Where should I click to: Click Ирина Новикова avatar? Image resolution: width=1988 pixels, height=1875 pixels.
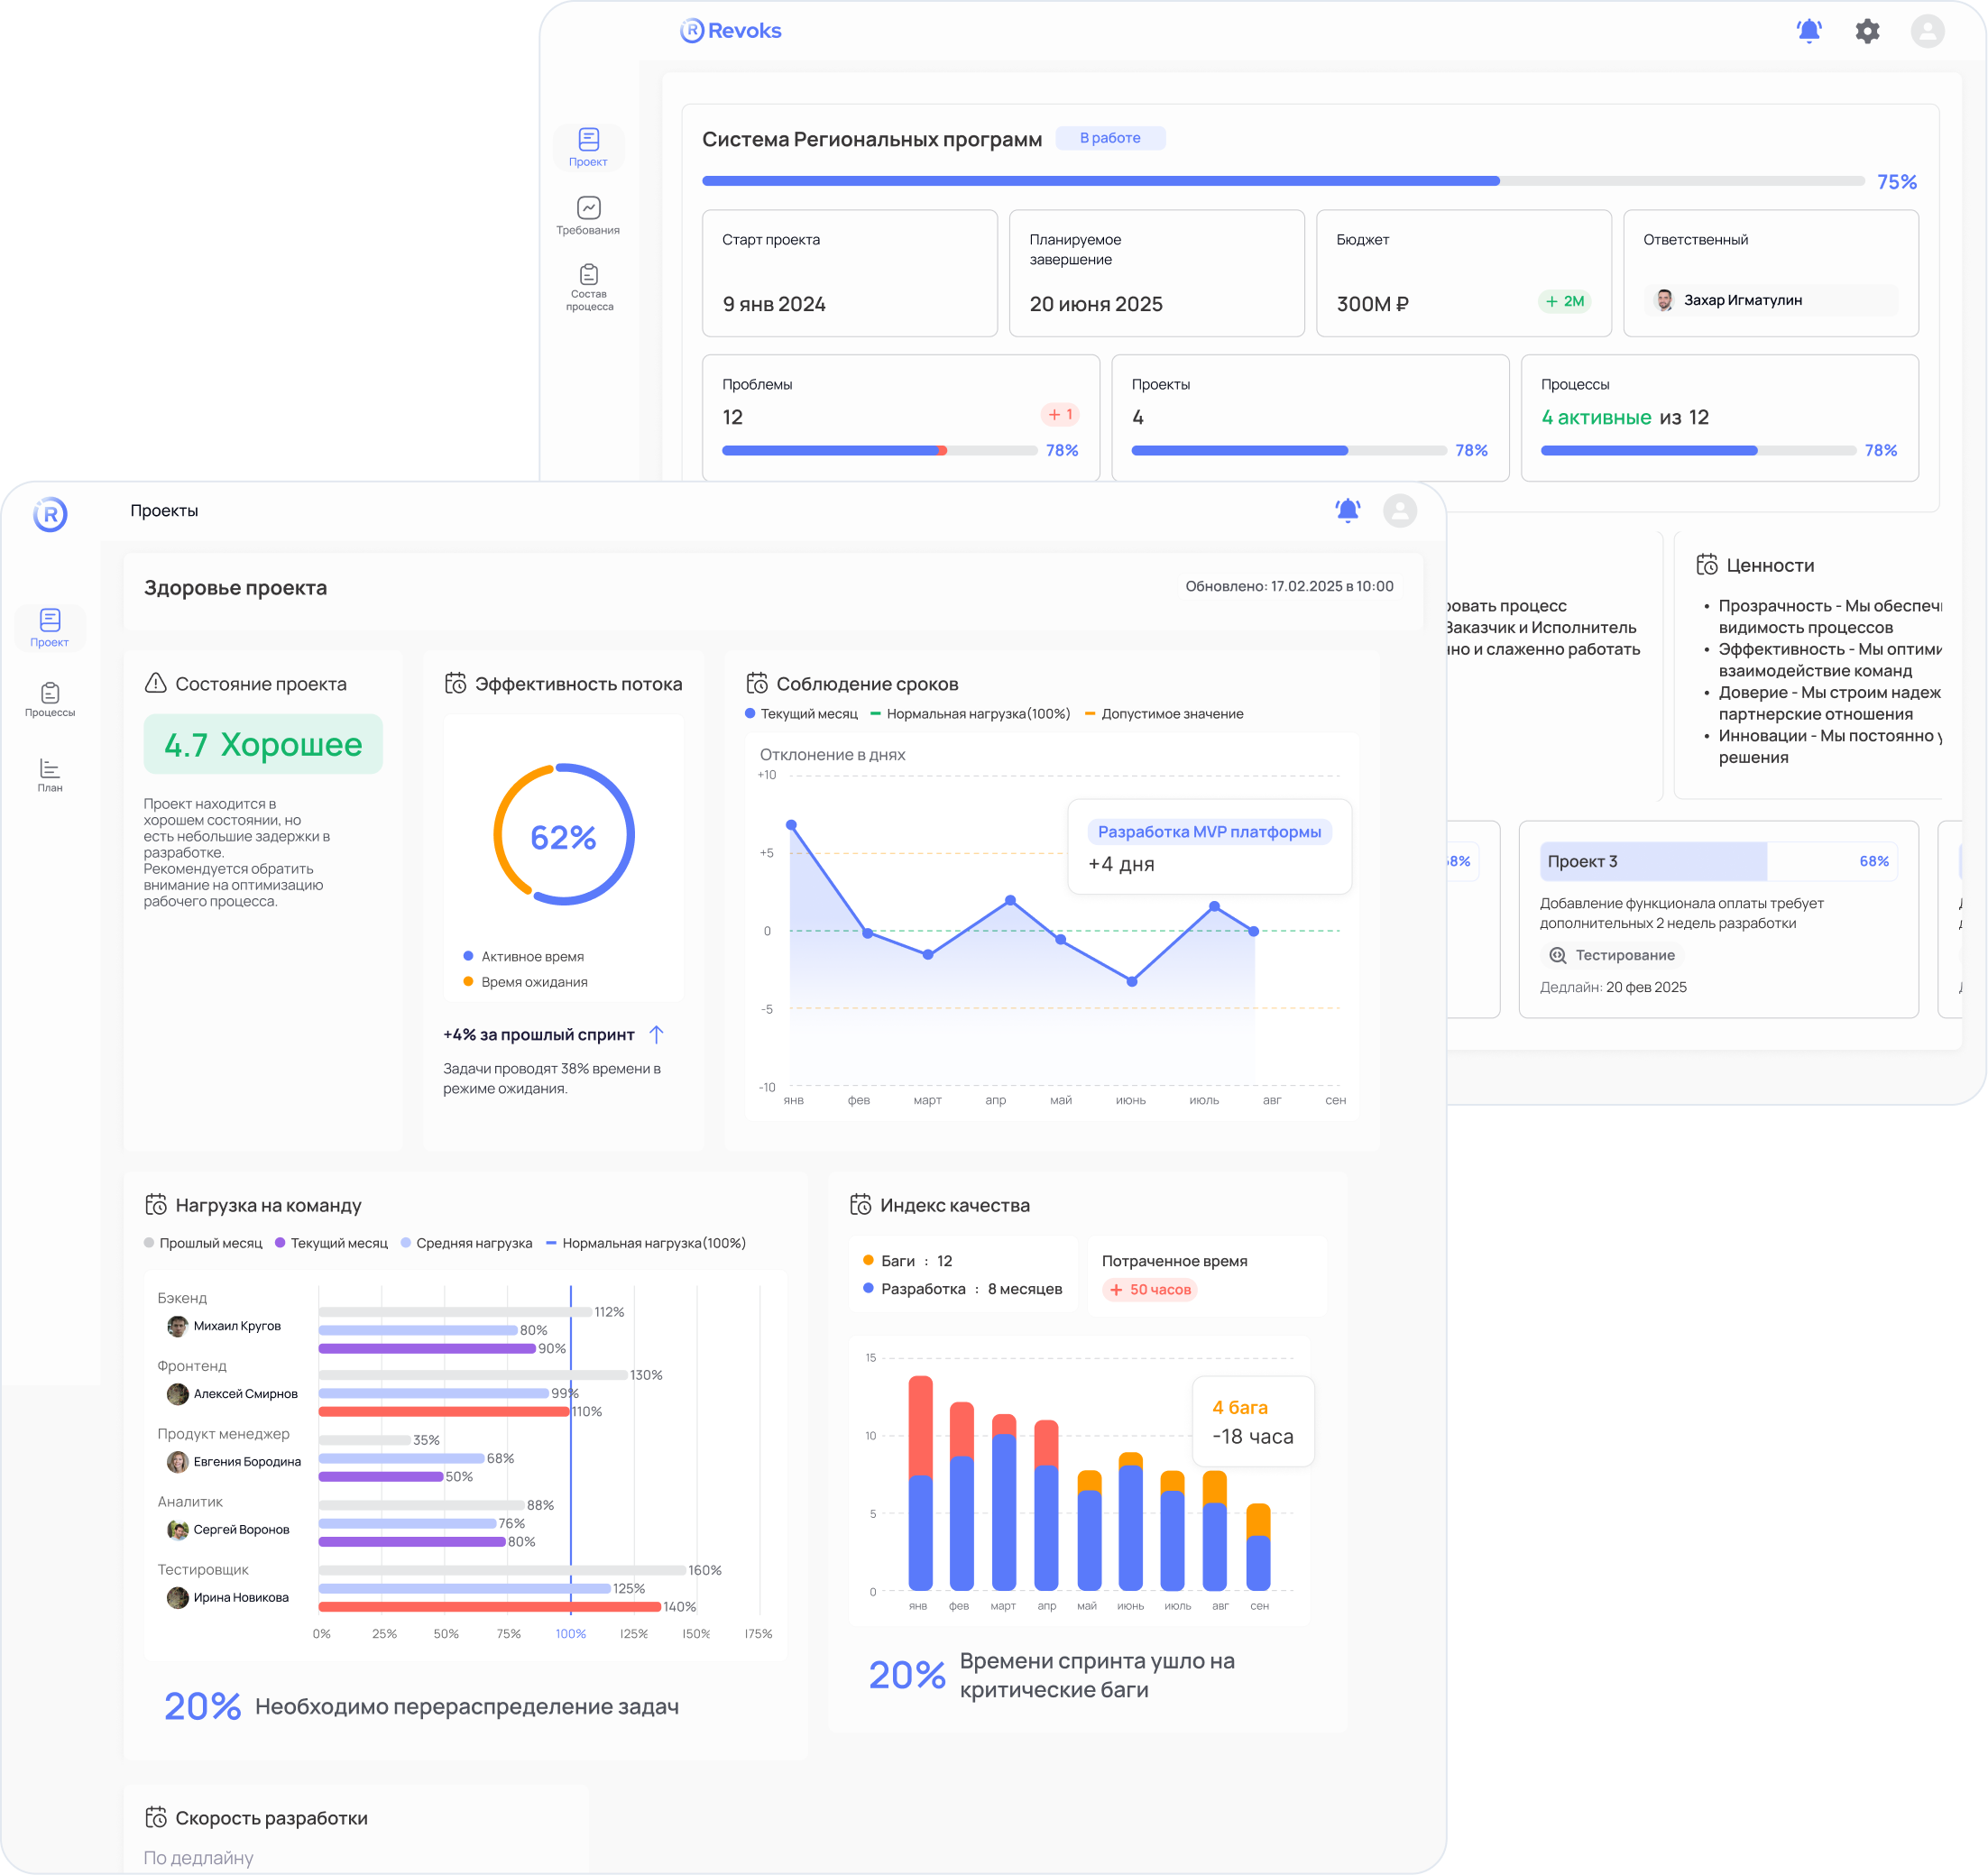[x=177, y=1598]
